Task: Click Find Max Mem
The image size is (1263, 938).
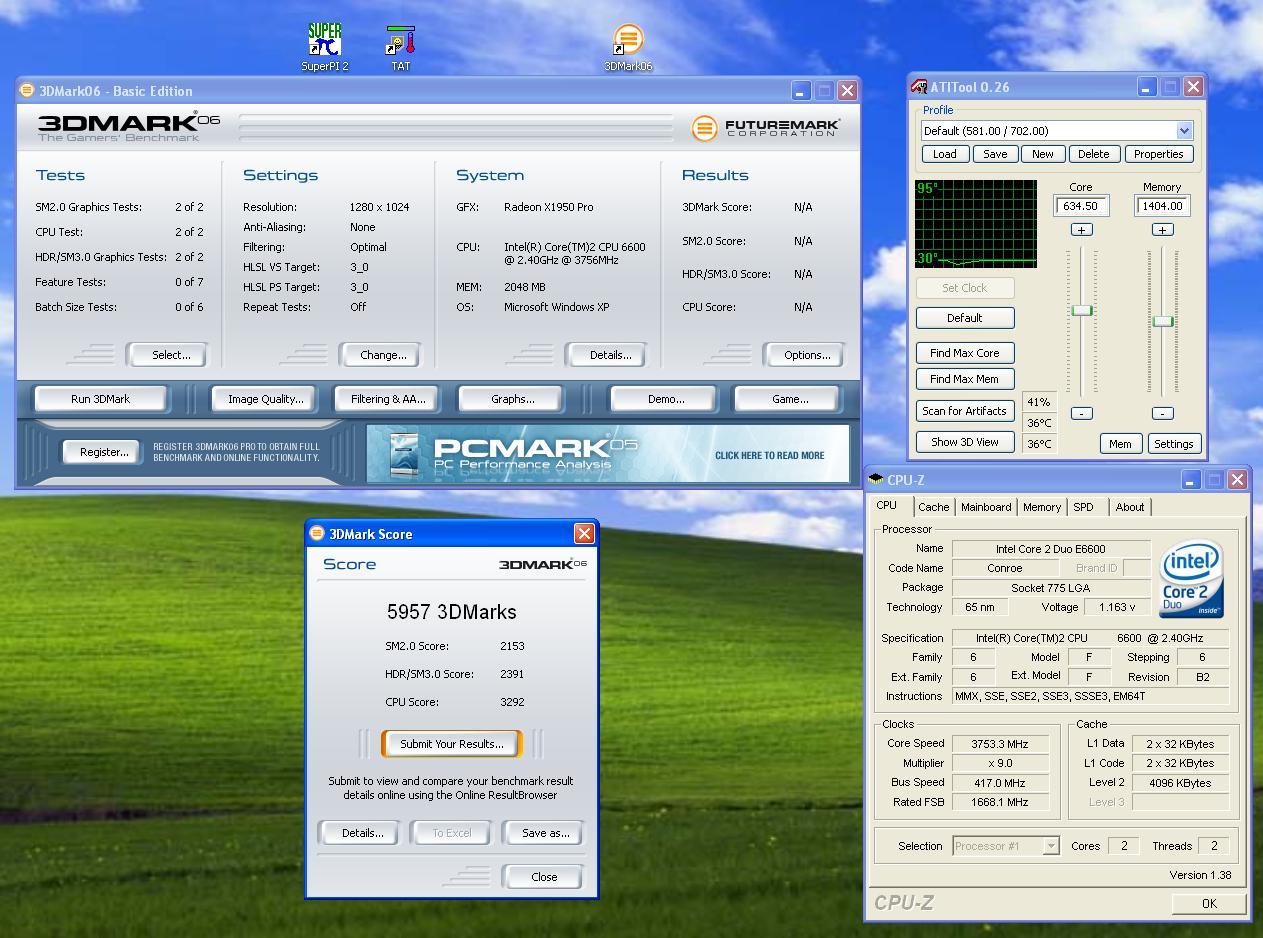Action: [x=965, y=379]
